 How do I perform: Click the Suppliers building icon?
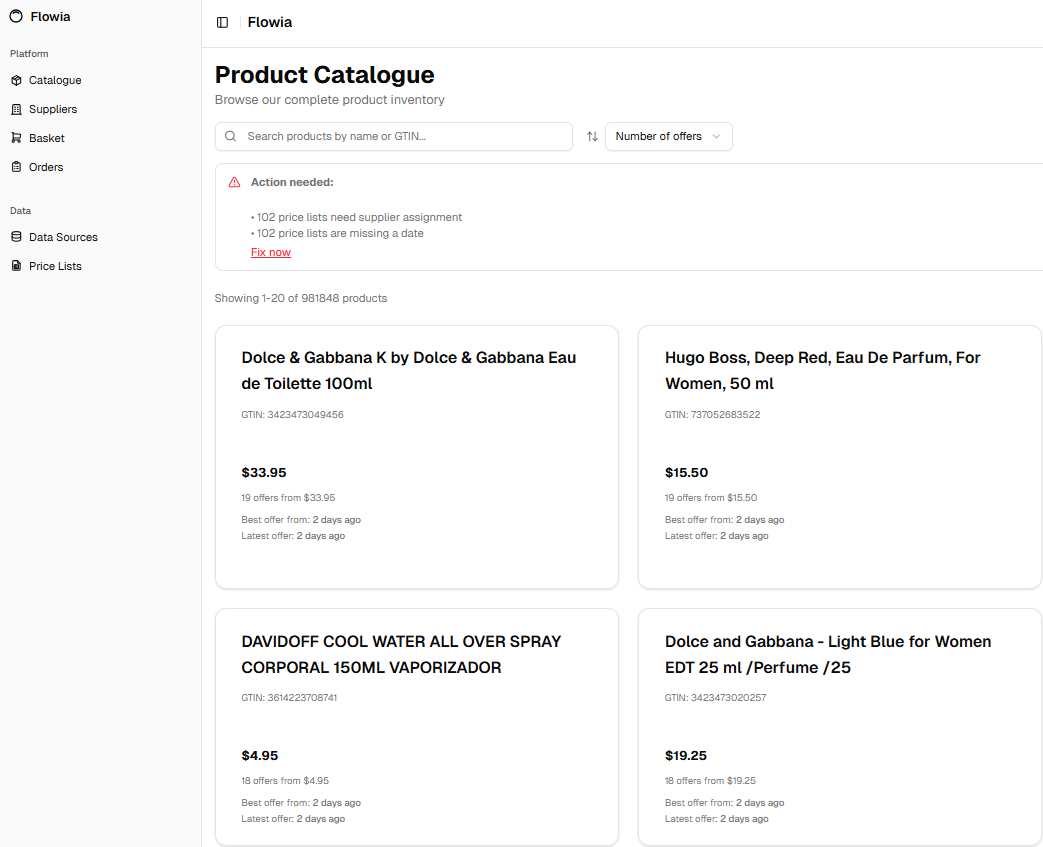pyautogui.click(x=17, y=109)
